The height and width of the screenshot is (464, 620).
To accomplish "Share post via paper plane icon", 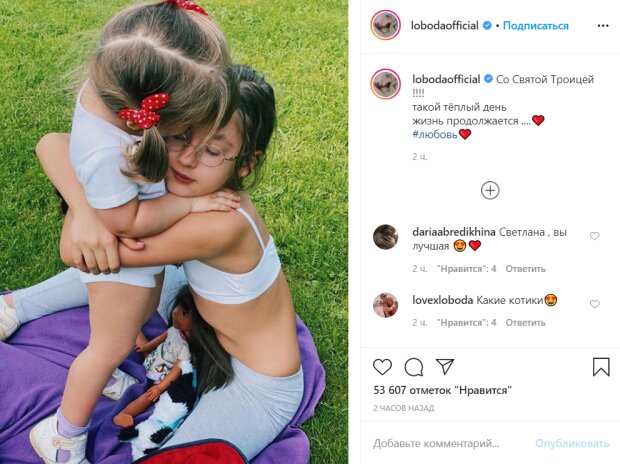I will point(445,366).
